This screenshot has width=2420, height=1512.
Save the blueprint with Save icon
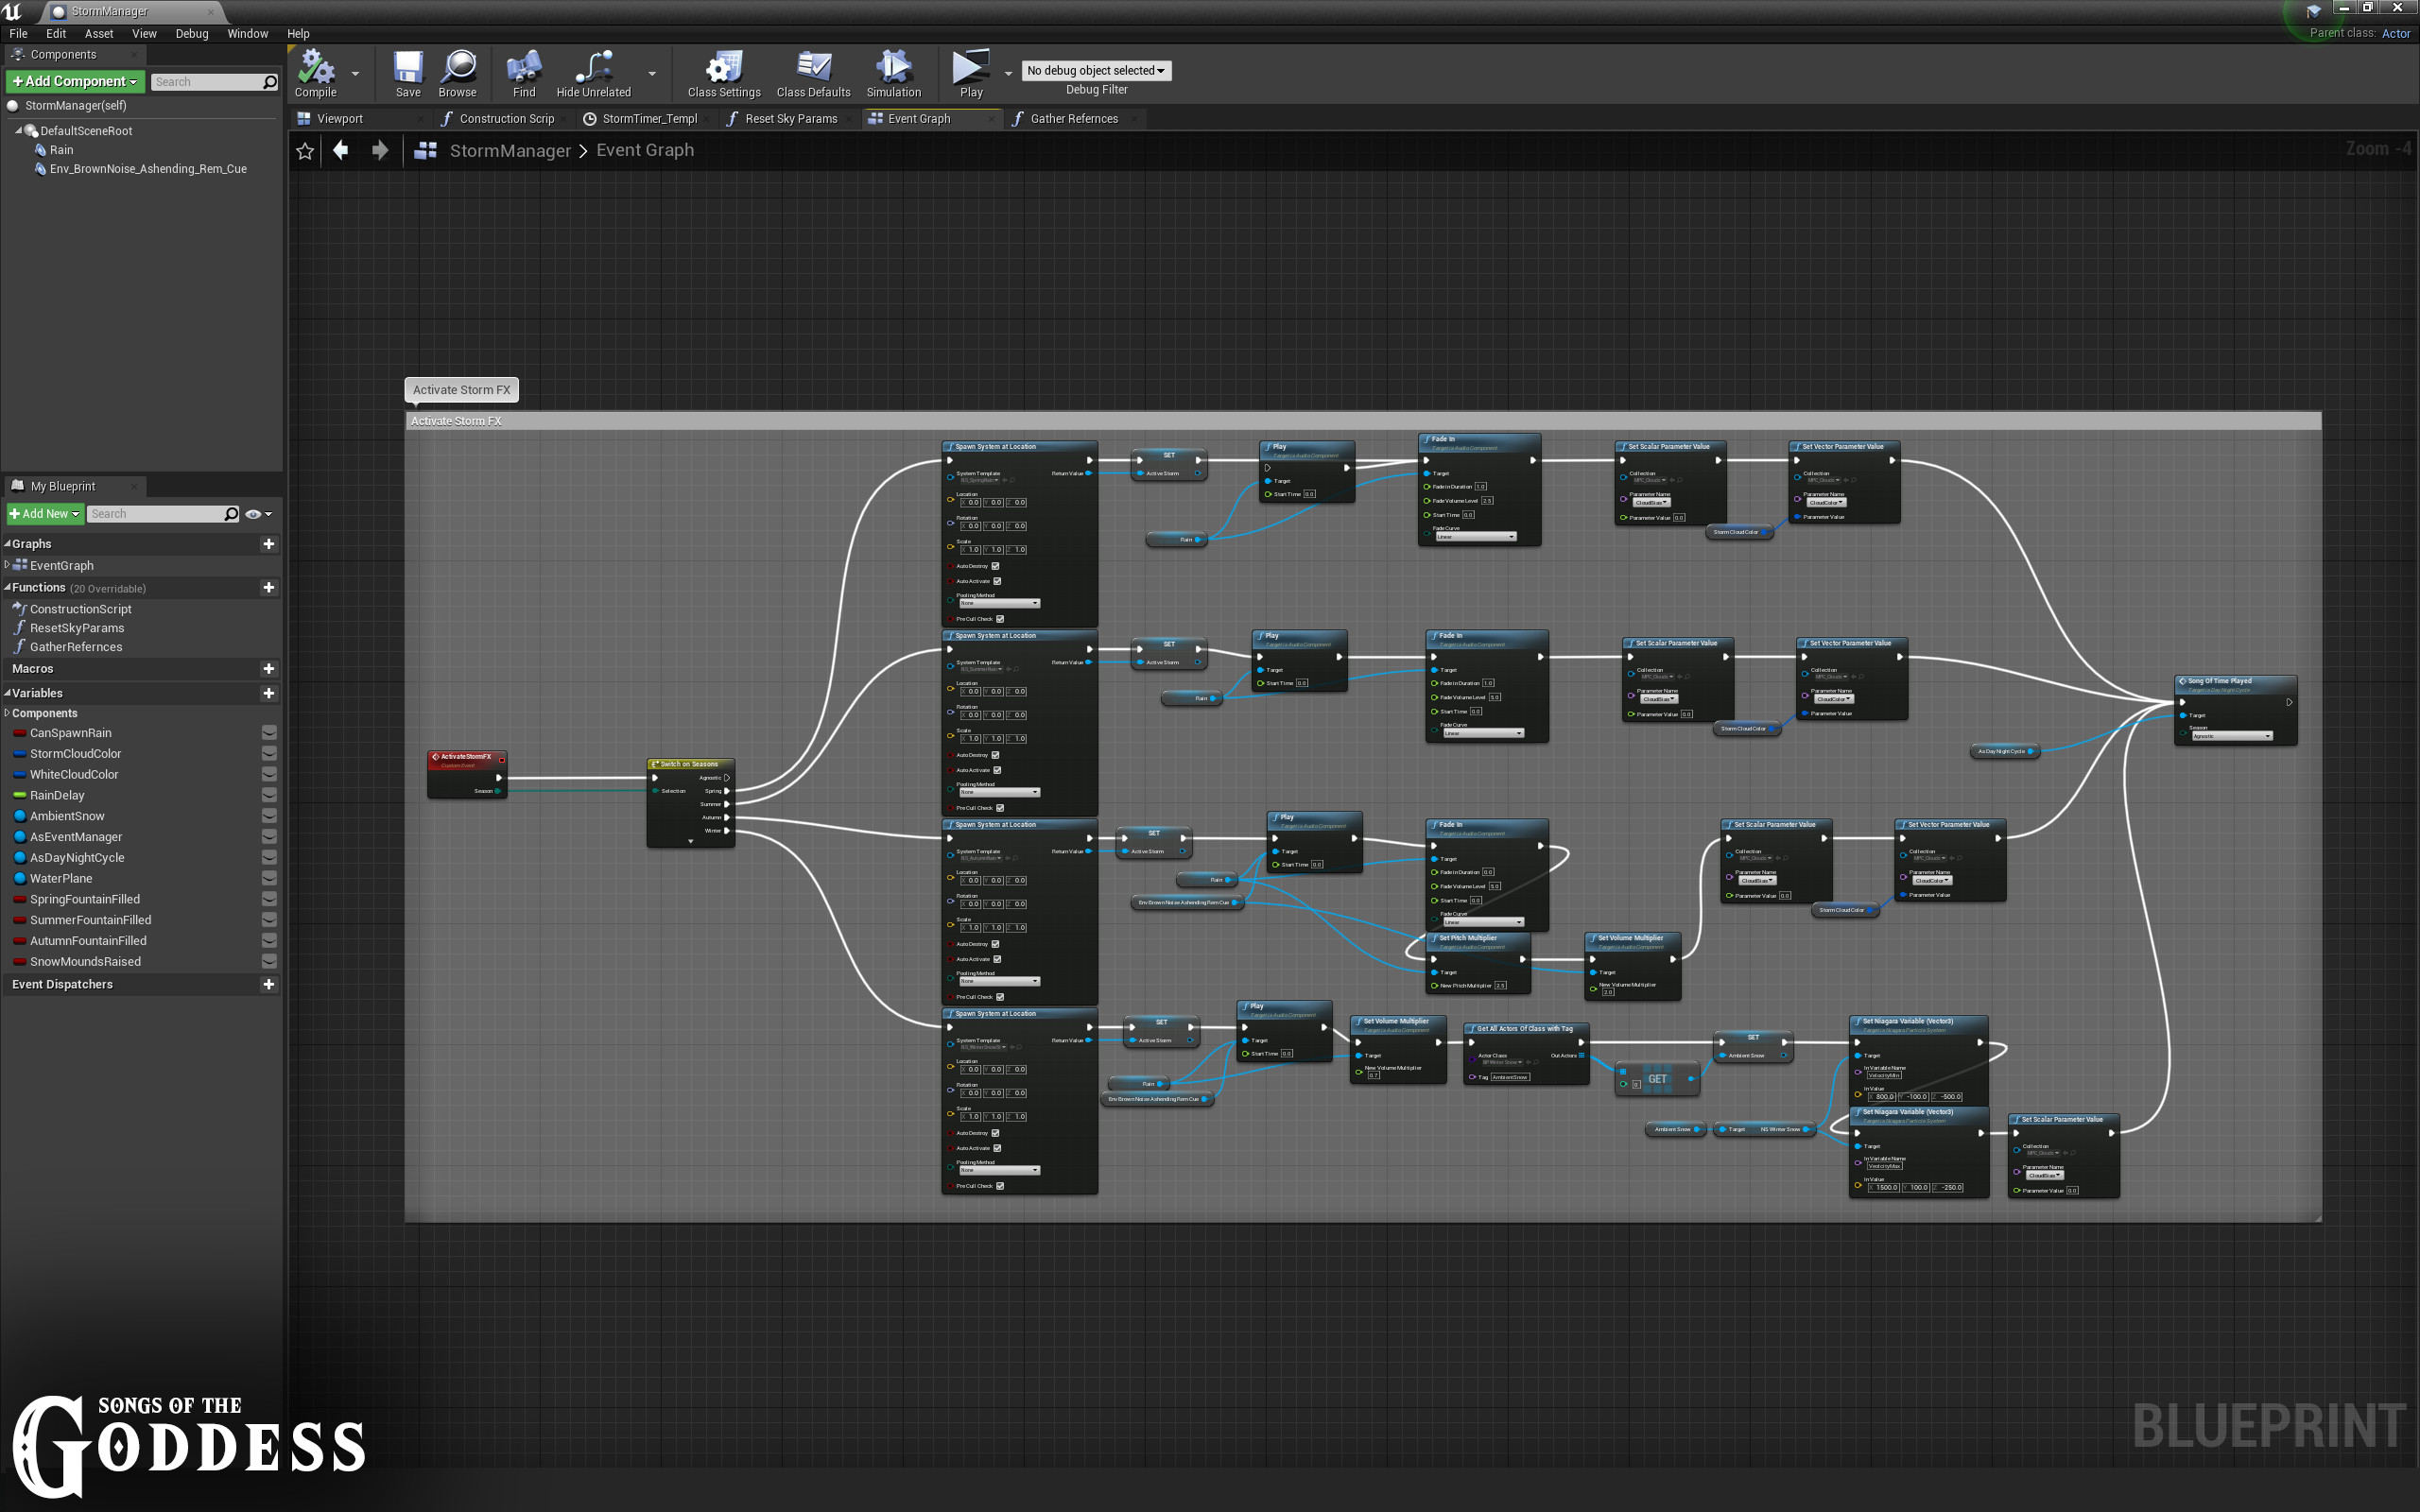[407, 68]
